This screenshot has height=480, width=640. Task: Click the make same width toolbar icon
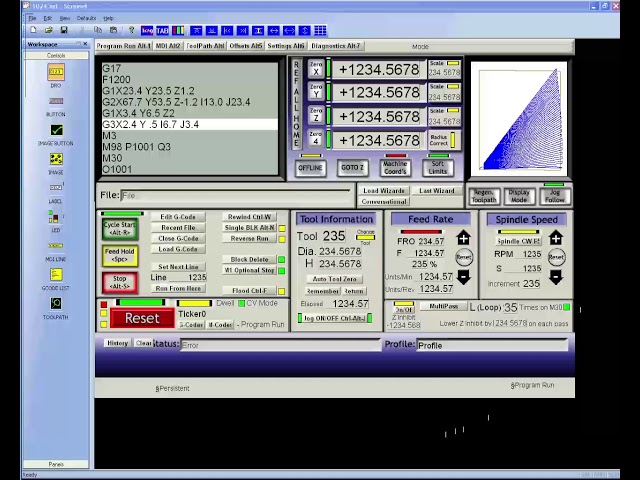[273, 31]
